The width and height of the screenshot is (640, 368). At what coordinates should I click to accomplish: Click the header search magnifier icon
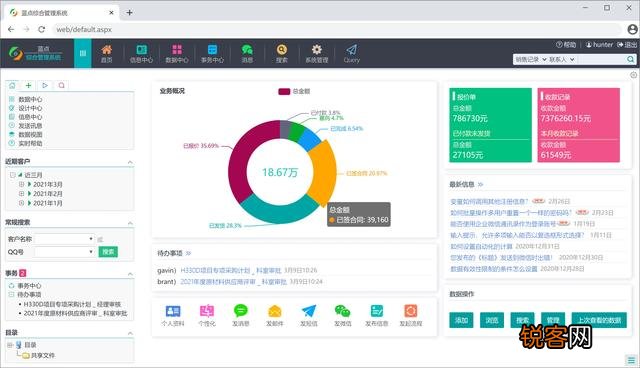[x=630, y=60]
